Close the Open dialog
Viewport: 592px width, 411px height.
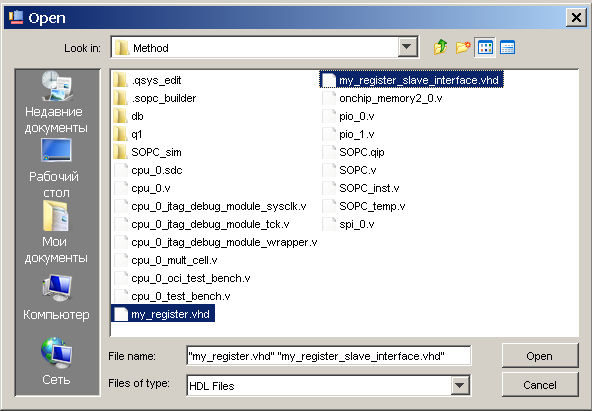[x=576, y=18]
